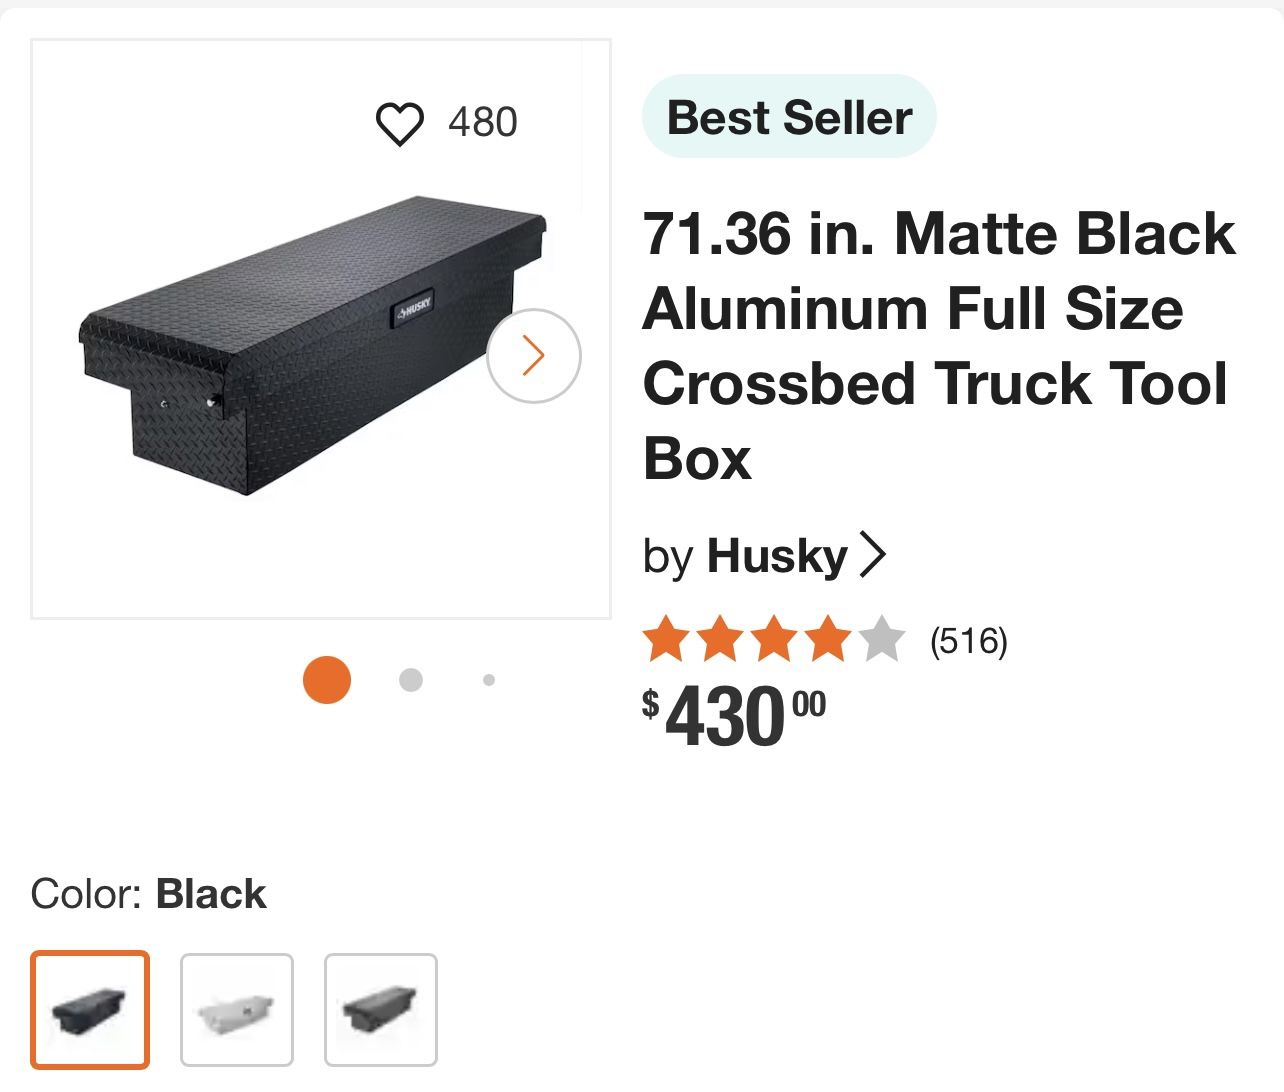Pick the gray tool box swatch
Screen dimensions: 1284x1092
(x=381, y=1010)
